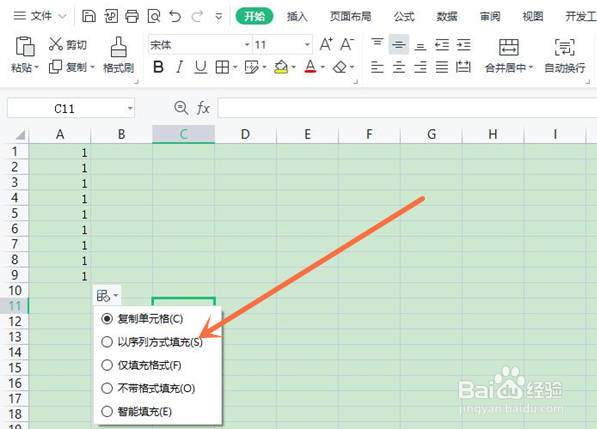The image size is (597, 429).
Task: Expand the quick access toolbar customize arrow
Action: [219, 16]
